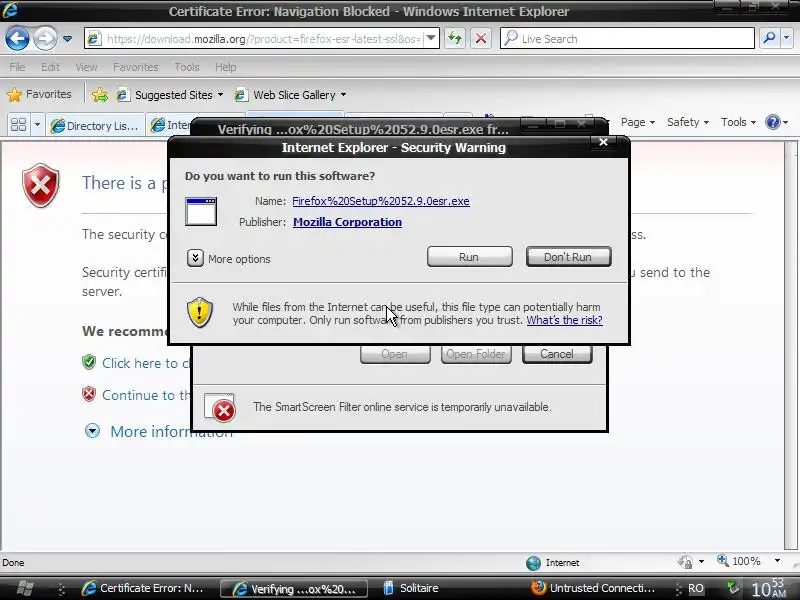Open the zoom level dropdown arrow
The height and width of the screenshot is (600, 800).
point(778,561)
